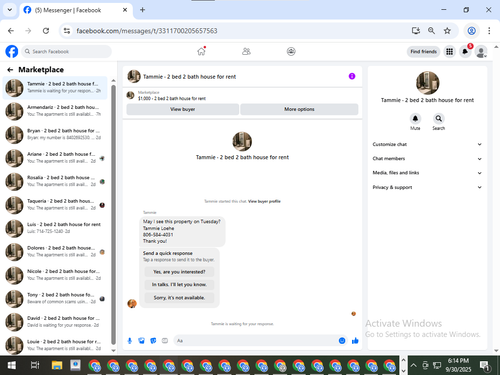Click the More options button
Image resolution: width=500 pixels, height=375 pixels.
299,109
